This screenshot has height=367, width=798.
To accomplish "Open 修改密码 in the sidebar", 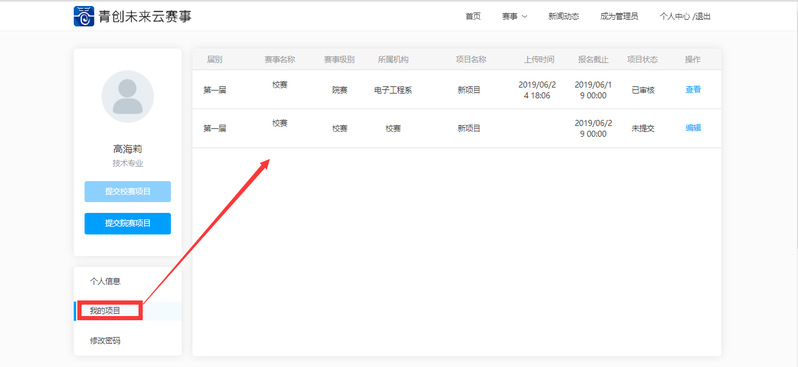I will point(105,341).
